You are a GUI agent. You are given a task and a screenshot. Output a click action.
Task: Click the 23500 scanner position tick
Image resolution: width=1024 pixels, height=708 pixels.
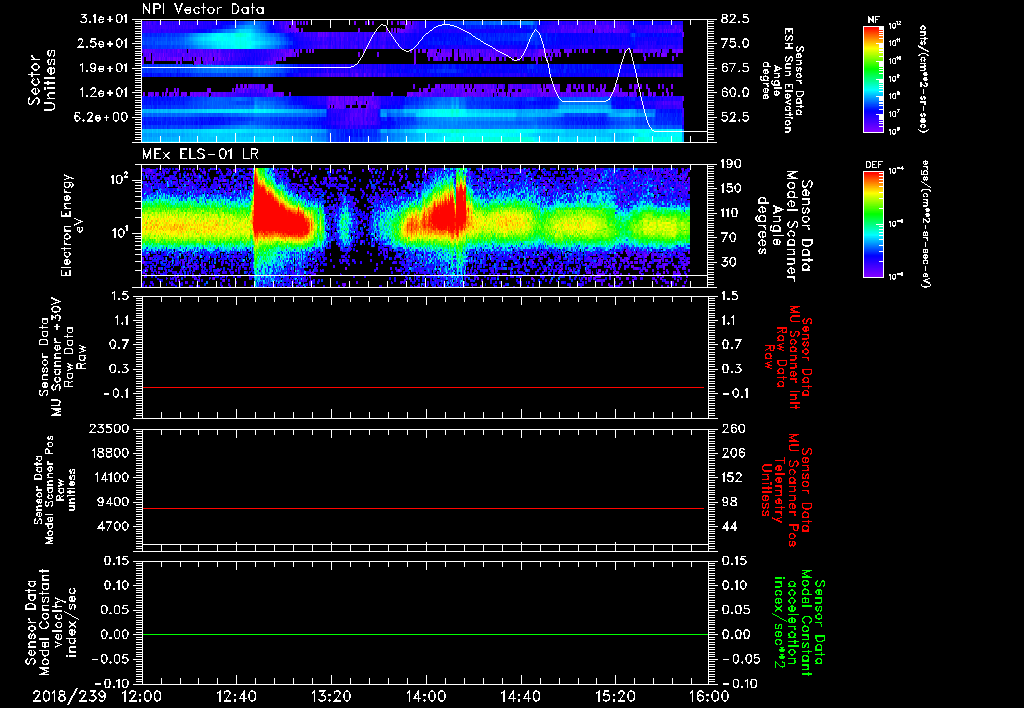[x=109, y=428]
